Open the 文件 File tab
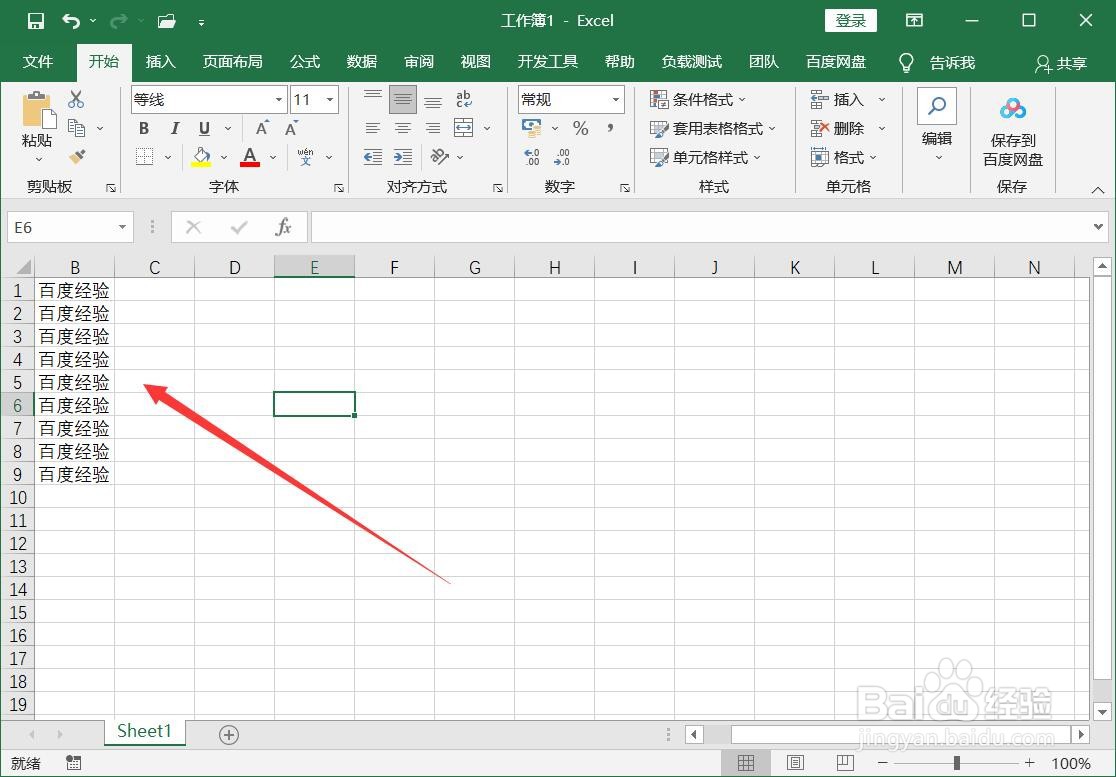1116x777 pixels. pyautogui.click(x=38, y=62)
